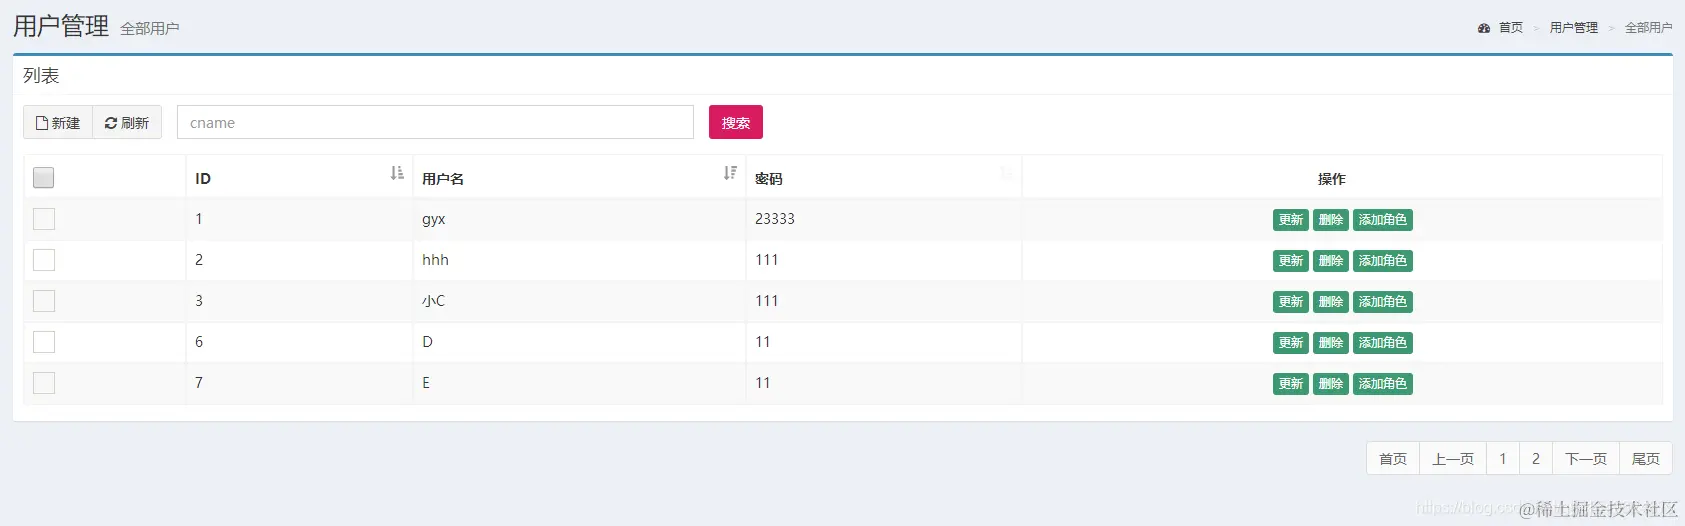Click the 全部用户 breadcrumb item
This screenshot has height=526, width=1685.
(x=1648, y=28)
